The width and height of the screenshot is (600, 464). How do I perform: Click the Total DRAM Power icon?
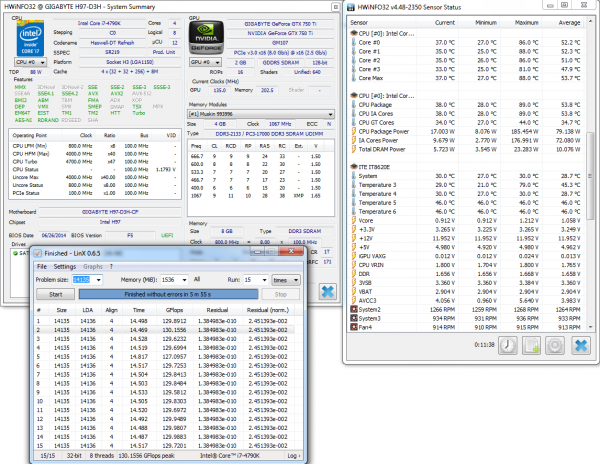click(354, 149)
